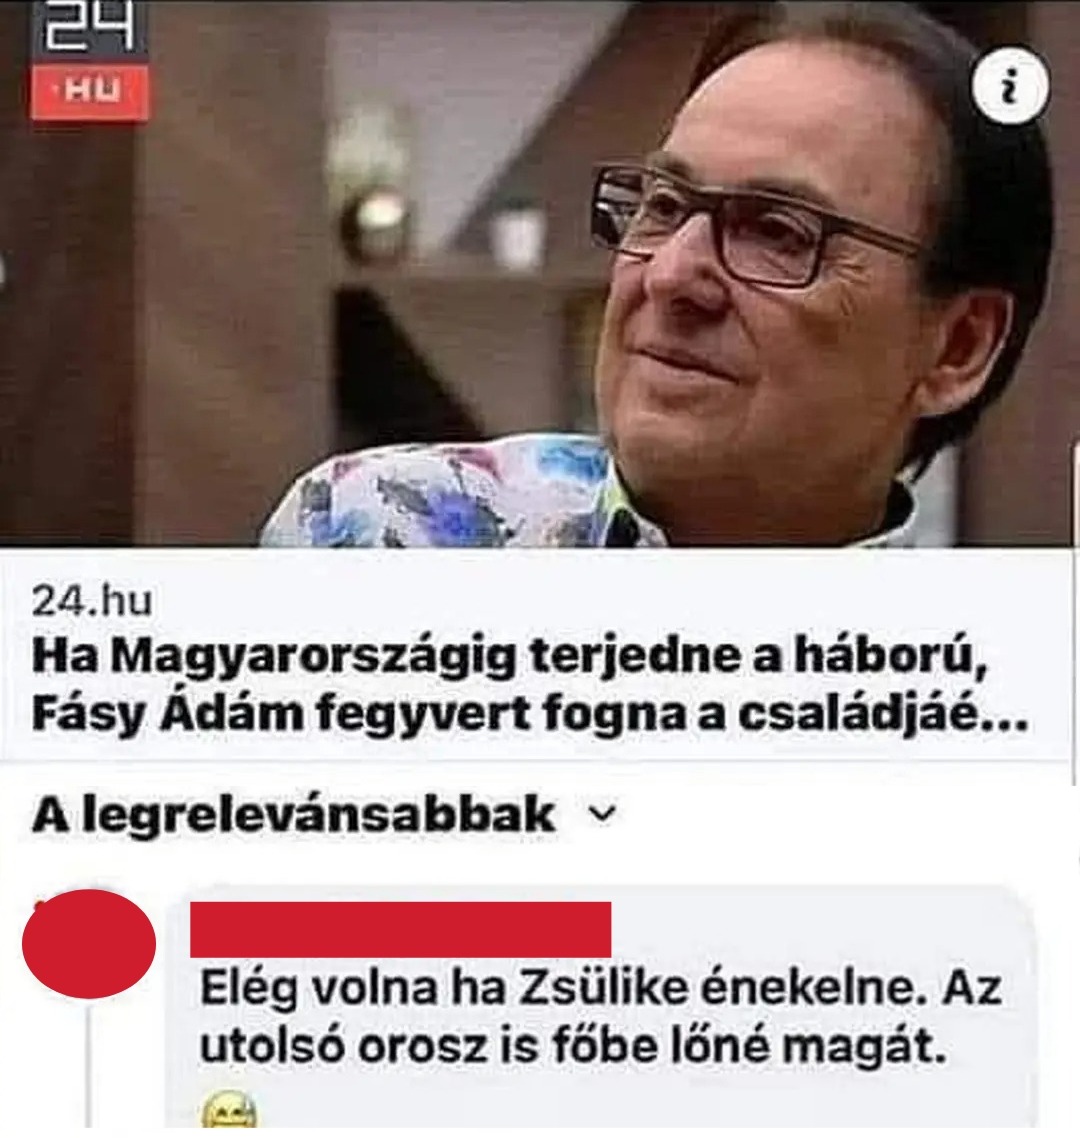Click the 24 numerals logo in corner

(90, 28)
